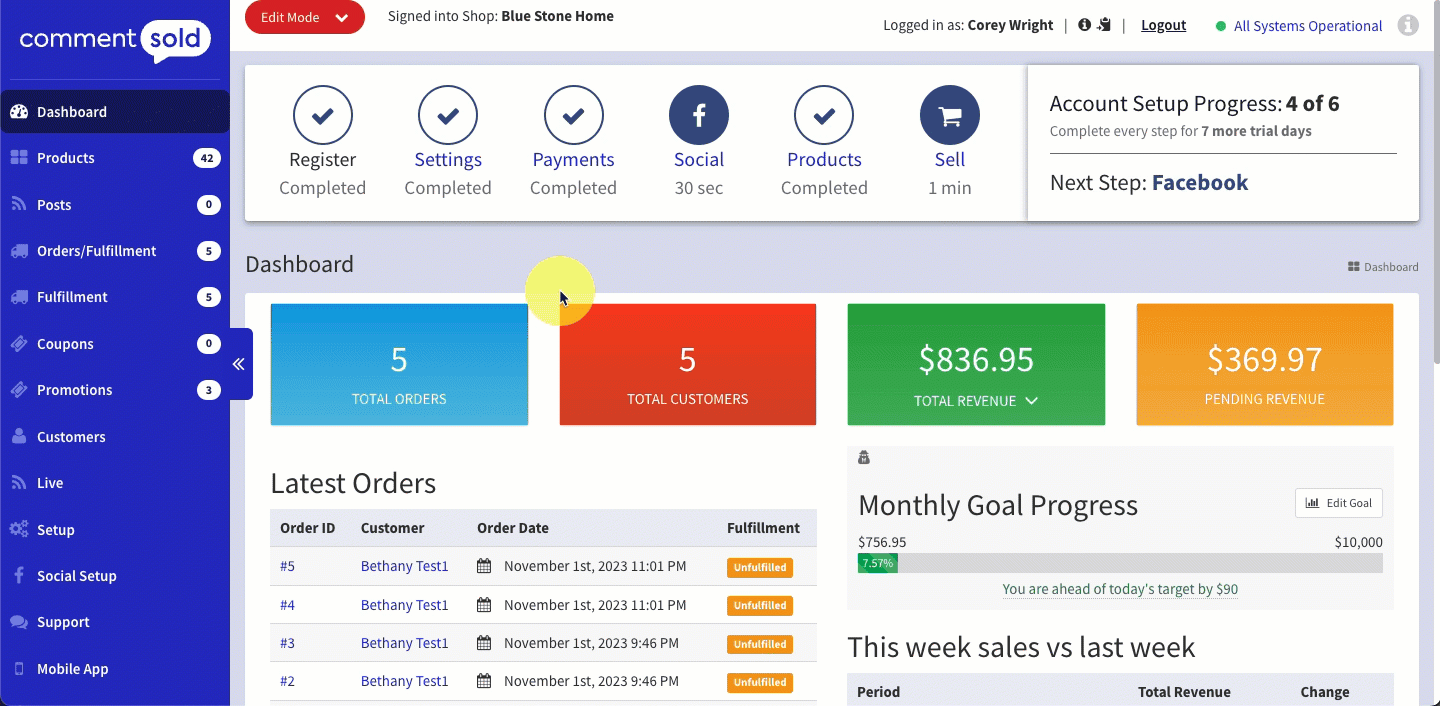Click the Settings checkmark circle icon
Screen dimensions: 1440x706
point(447,116)
